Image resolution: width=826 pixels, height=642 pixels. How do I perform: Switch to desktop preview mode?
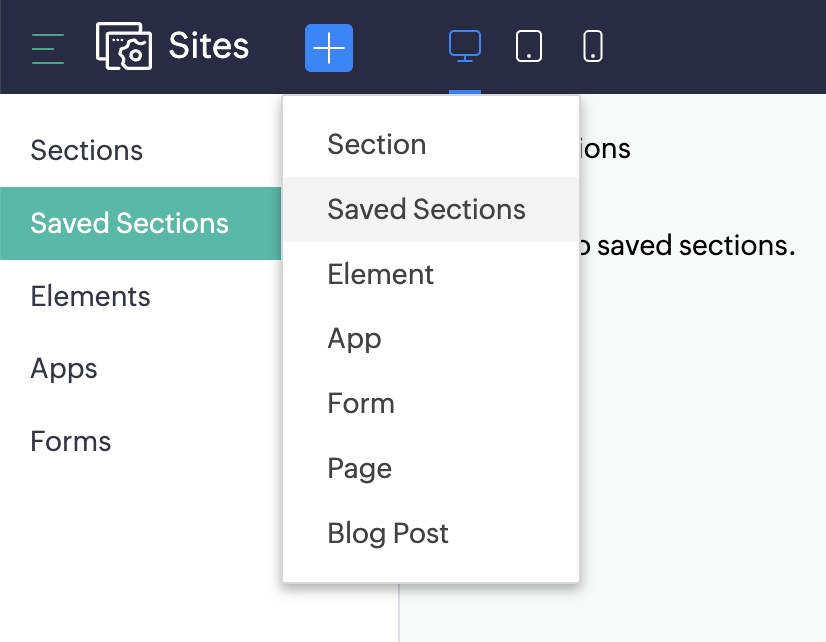tap(465, 46)
